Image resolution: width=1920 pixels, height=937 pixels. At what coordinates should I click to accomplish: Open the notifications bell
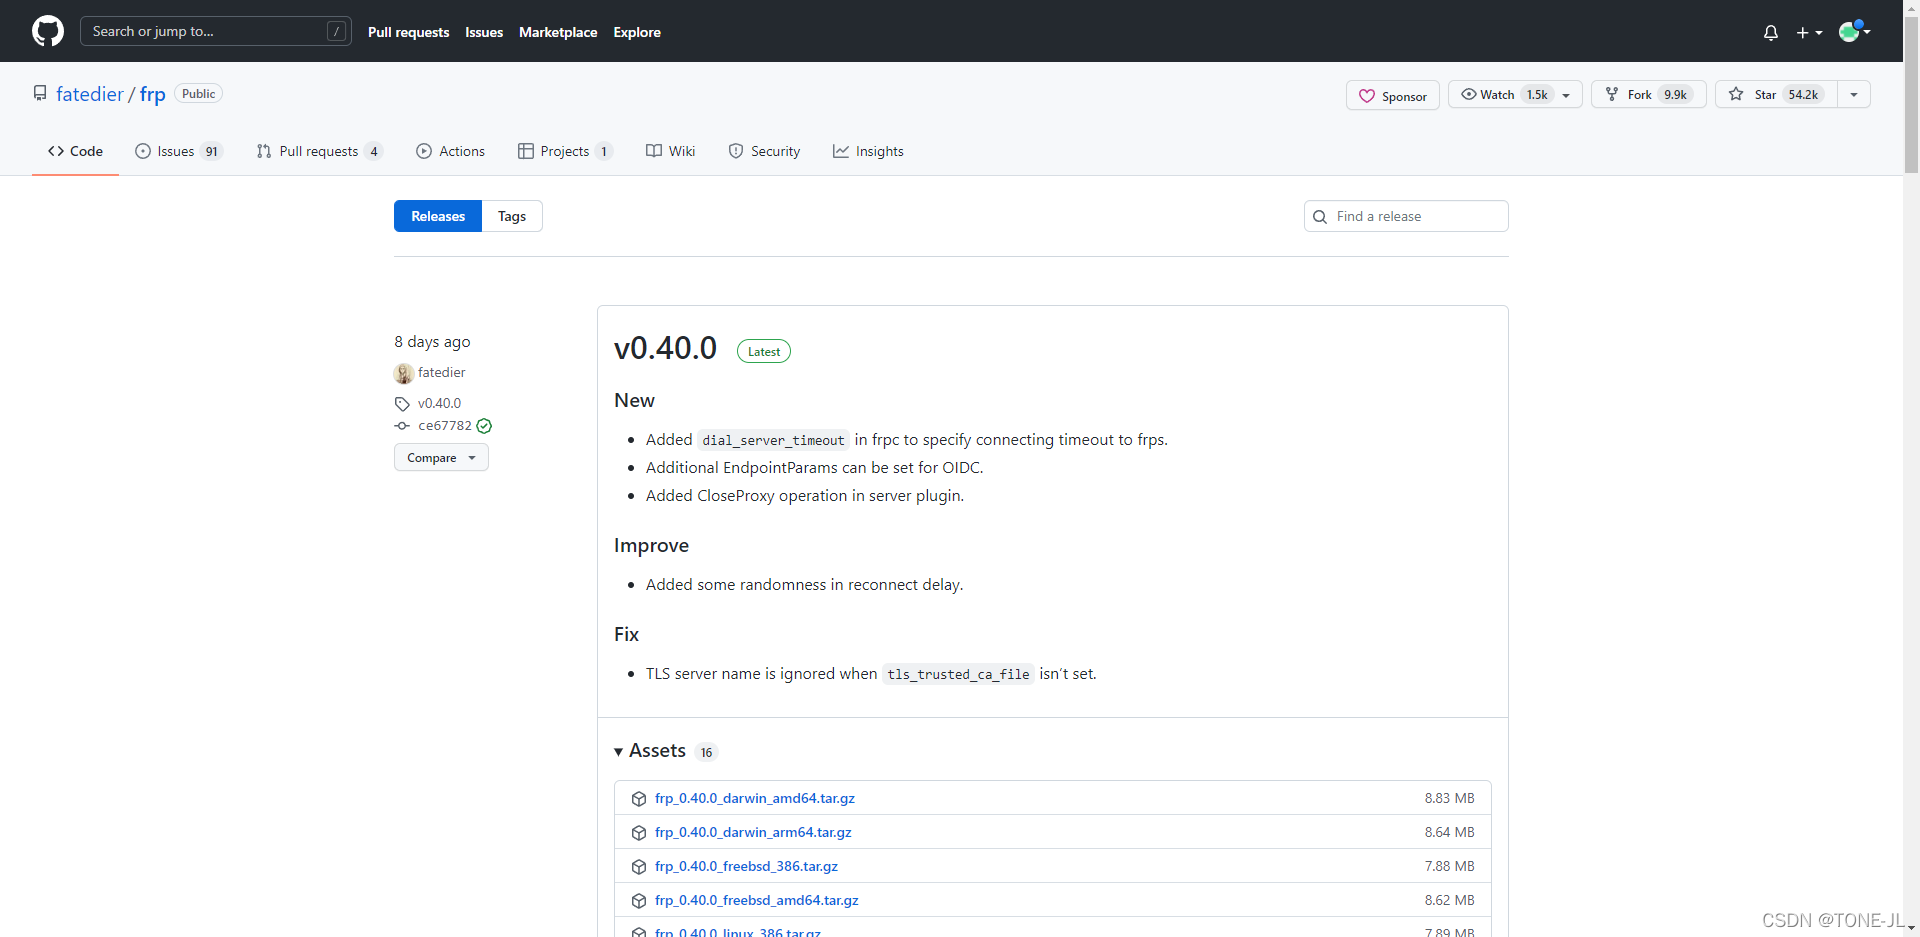coord(1771,32)
